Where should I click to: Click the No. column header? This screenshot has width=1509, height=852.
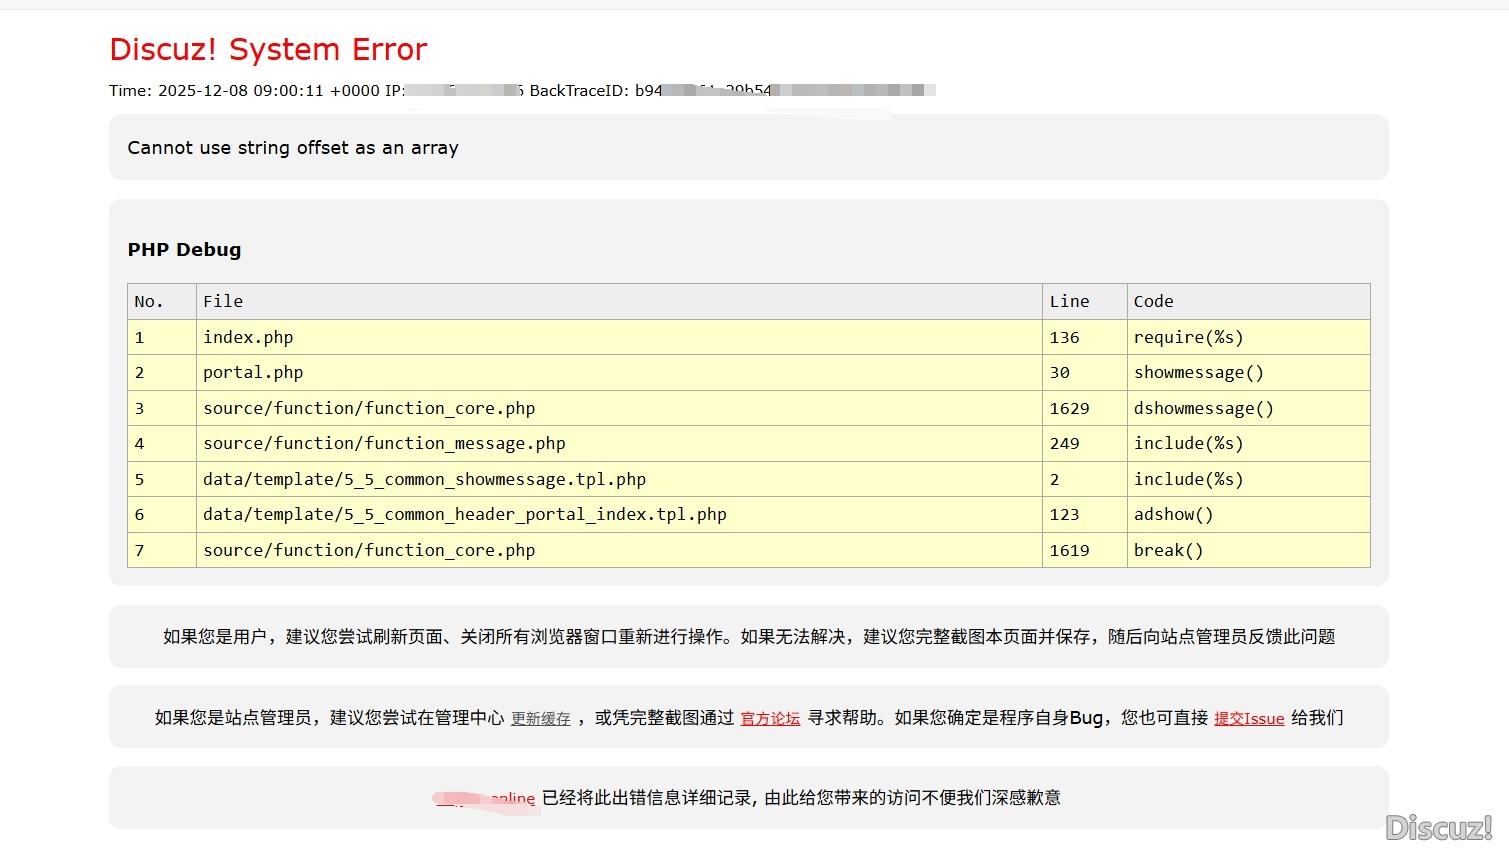tap(149, 301)
